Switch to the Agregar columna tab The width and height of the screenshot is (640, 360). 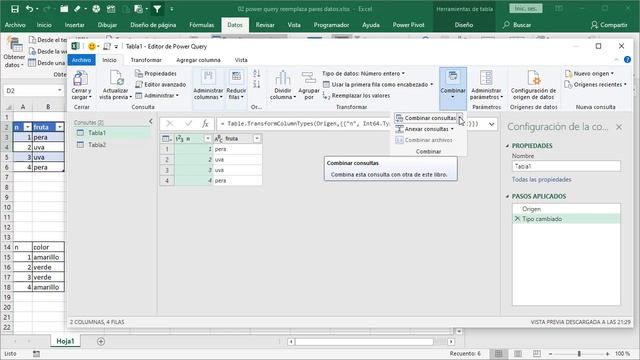(198, 60)
